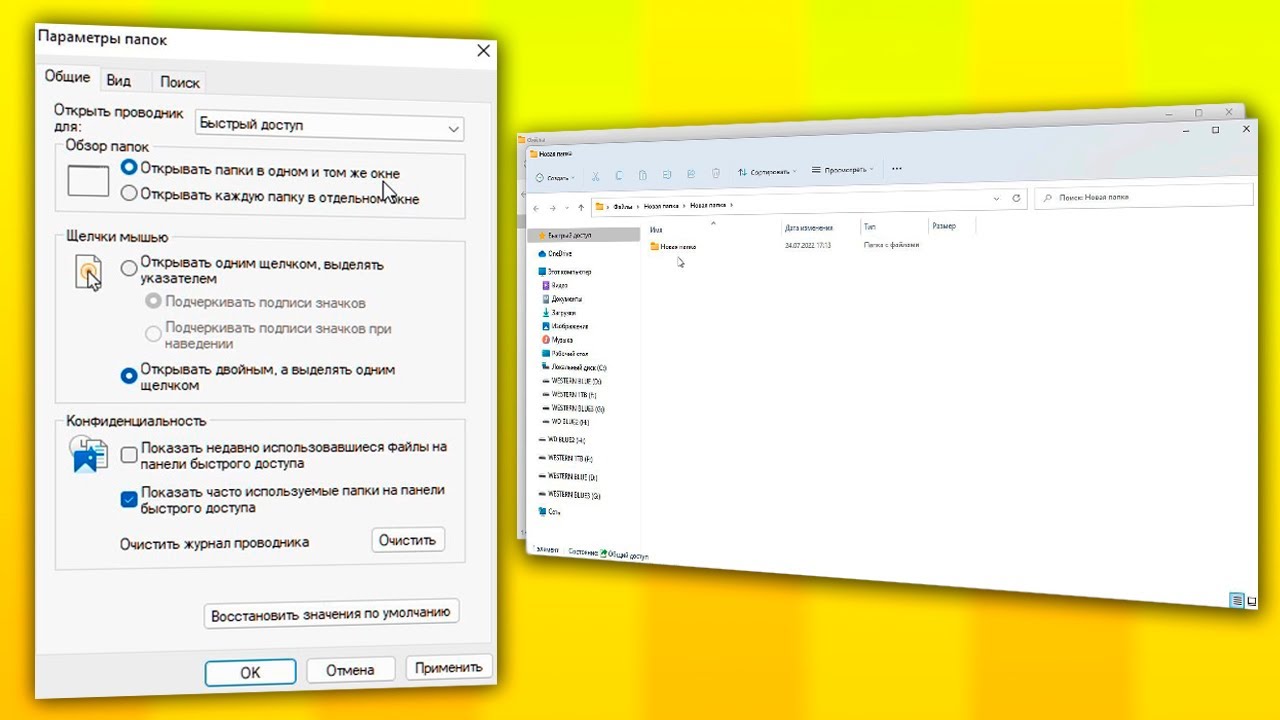Open the three-dots more menu in Explorer
Screen dimensions: 1280x720
point(896,168)
